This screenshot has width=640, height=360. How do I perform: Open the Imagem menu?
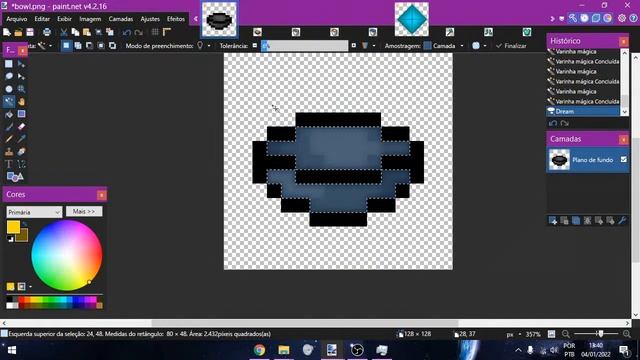(90, 19)
